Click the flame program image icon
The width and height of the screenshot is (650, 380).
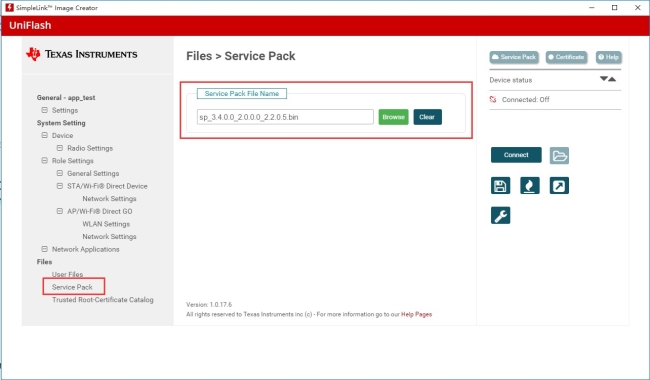coord(530,186)
